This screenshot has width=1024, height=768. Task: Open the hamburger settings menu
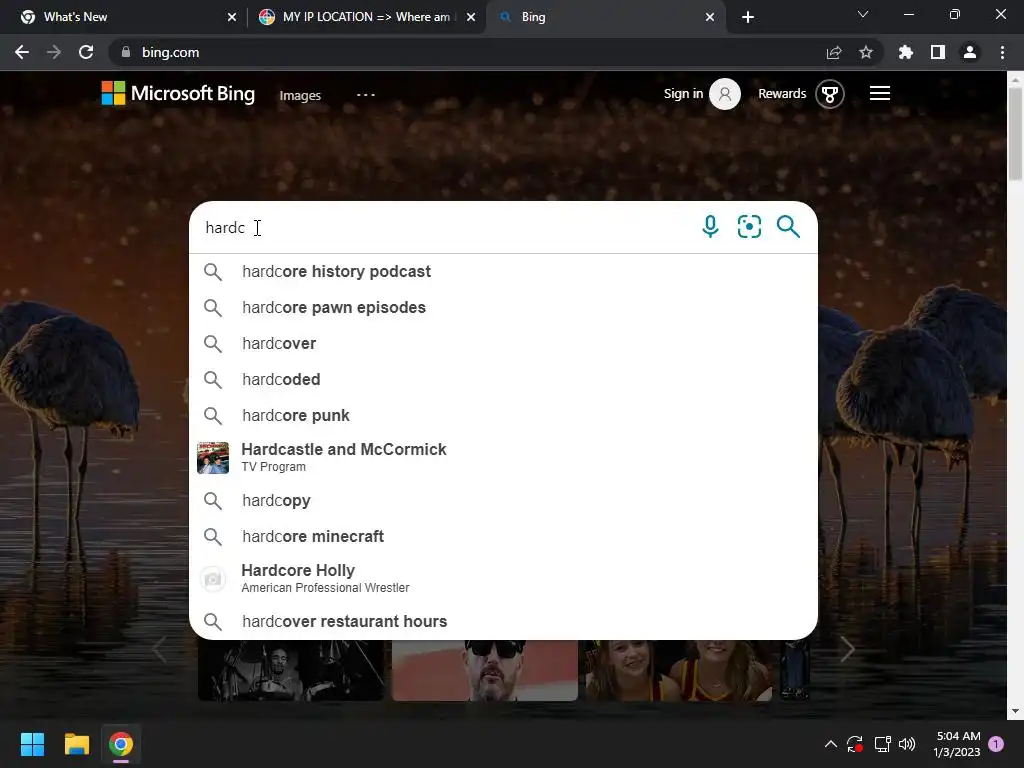[x=880, y=93]
